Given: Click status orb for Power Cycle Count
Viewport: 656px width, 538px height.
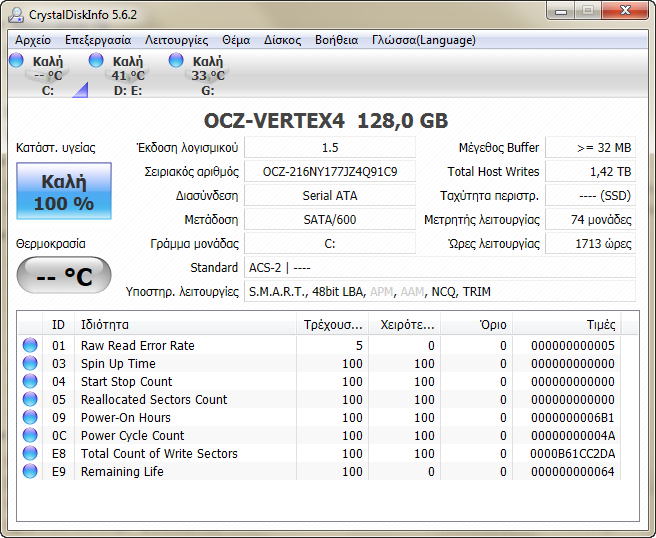Looking at the screenshot, I should click(x=30, y=435).
